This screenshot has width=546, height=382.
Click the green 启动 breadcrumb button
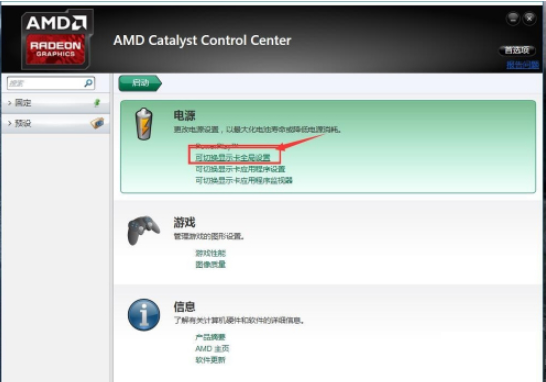coord(140,83)
